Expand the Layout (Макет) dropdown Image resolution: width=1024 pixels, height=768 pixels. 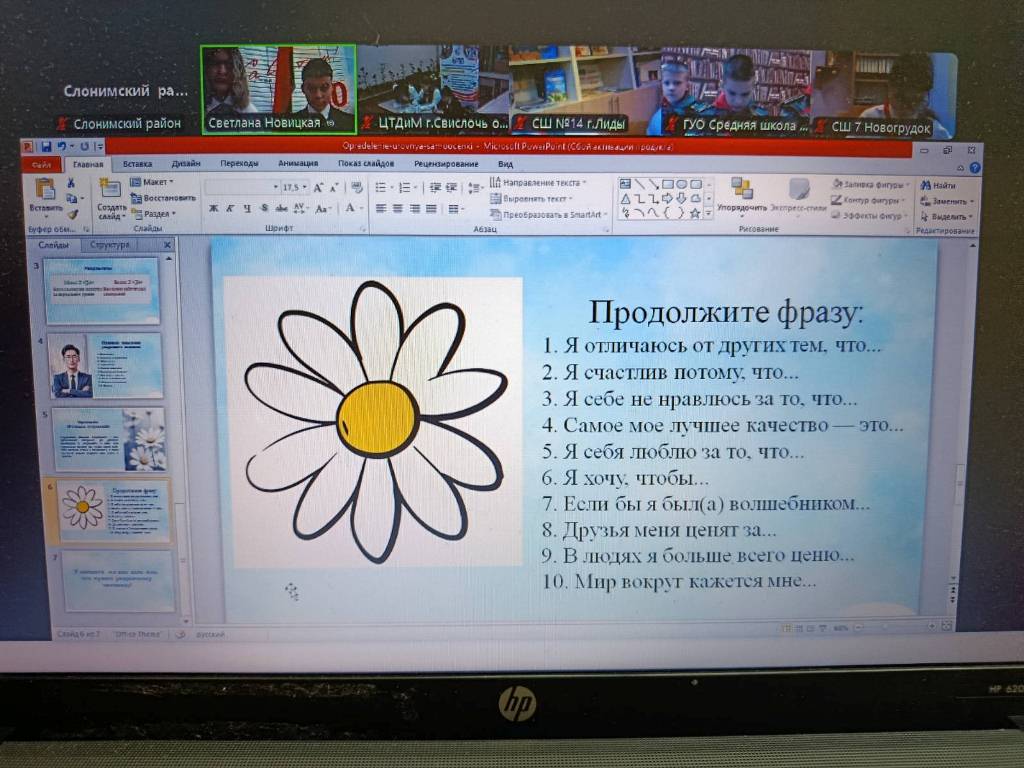pos(155,182)
